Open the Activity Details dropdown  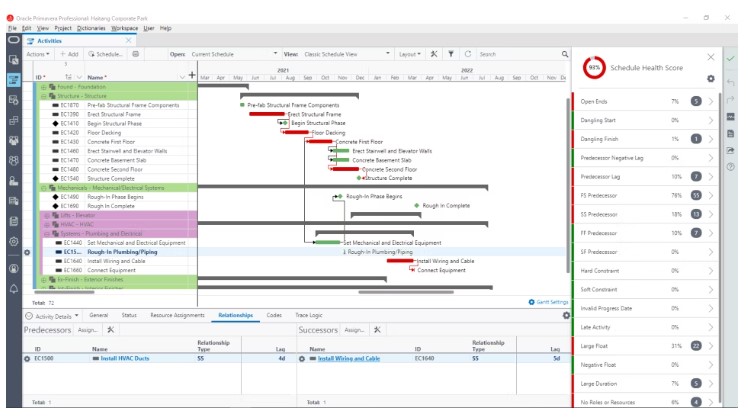click(52, 316)
